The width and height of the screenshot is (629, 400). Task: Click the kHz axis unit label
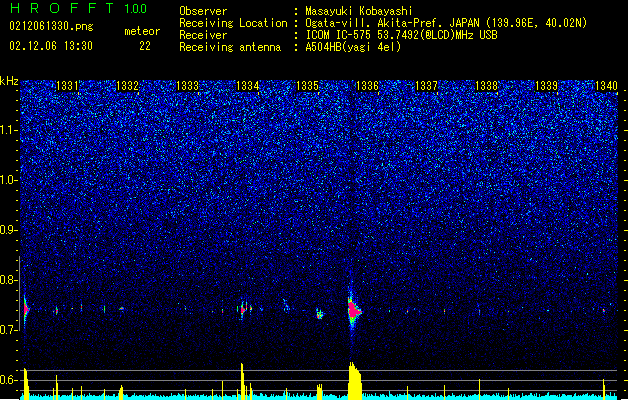pyautogui.click(x=9, y=81)
